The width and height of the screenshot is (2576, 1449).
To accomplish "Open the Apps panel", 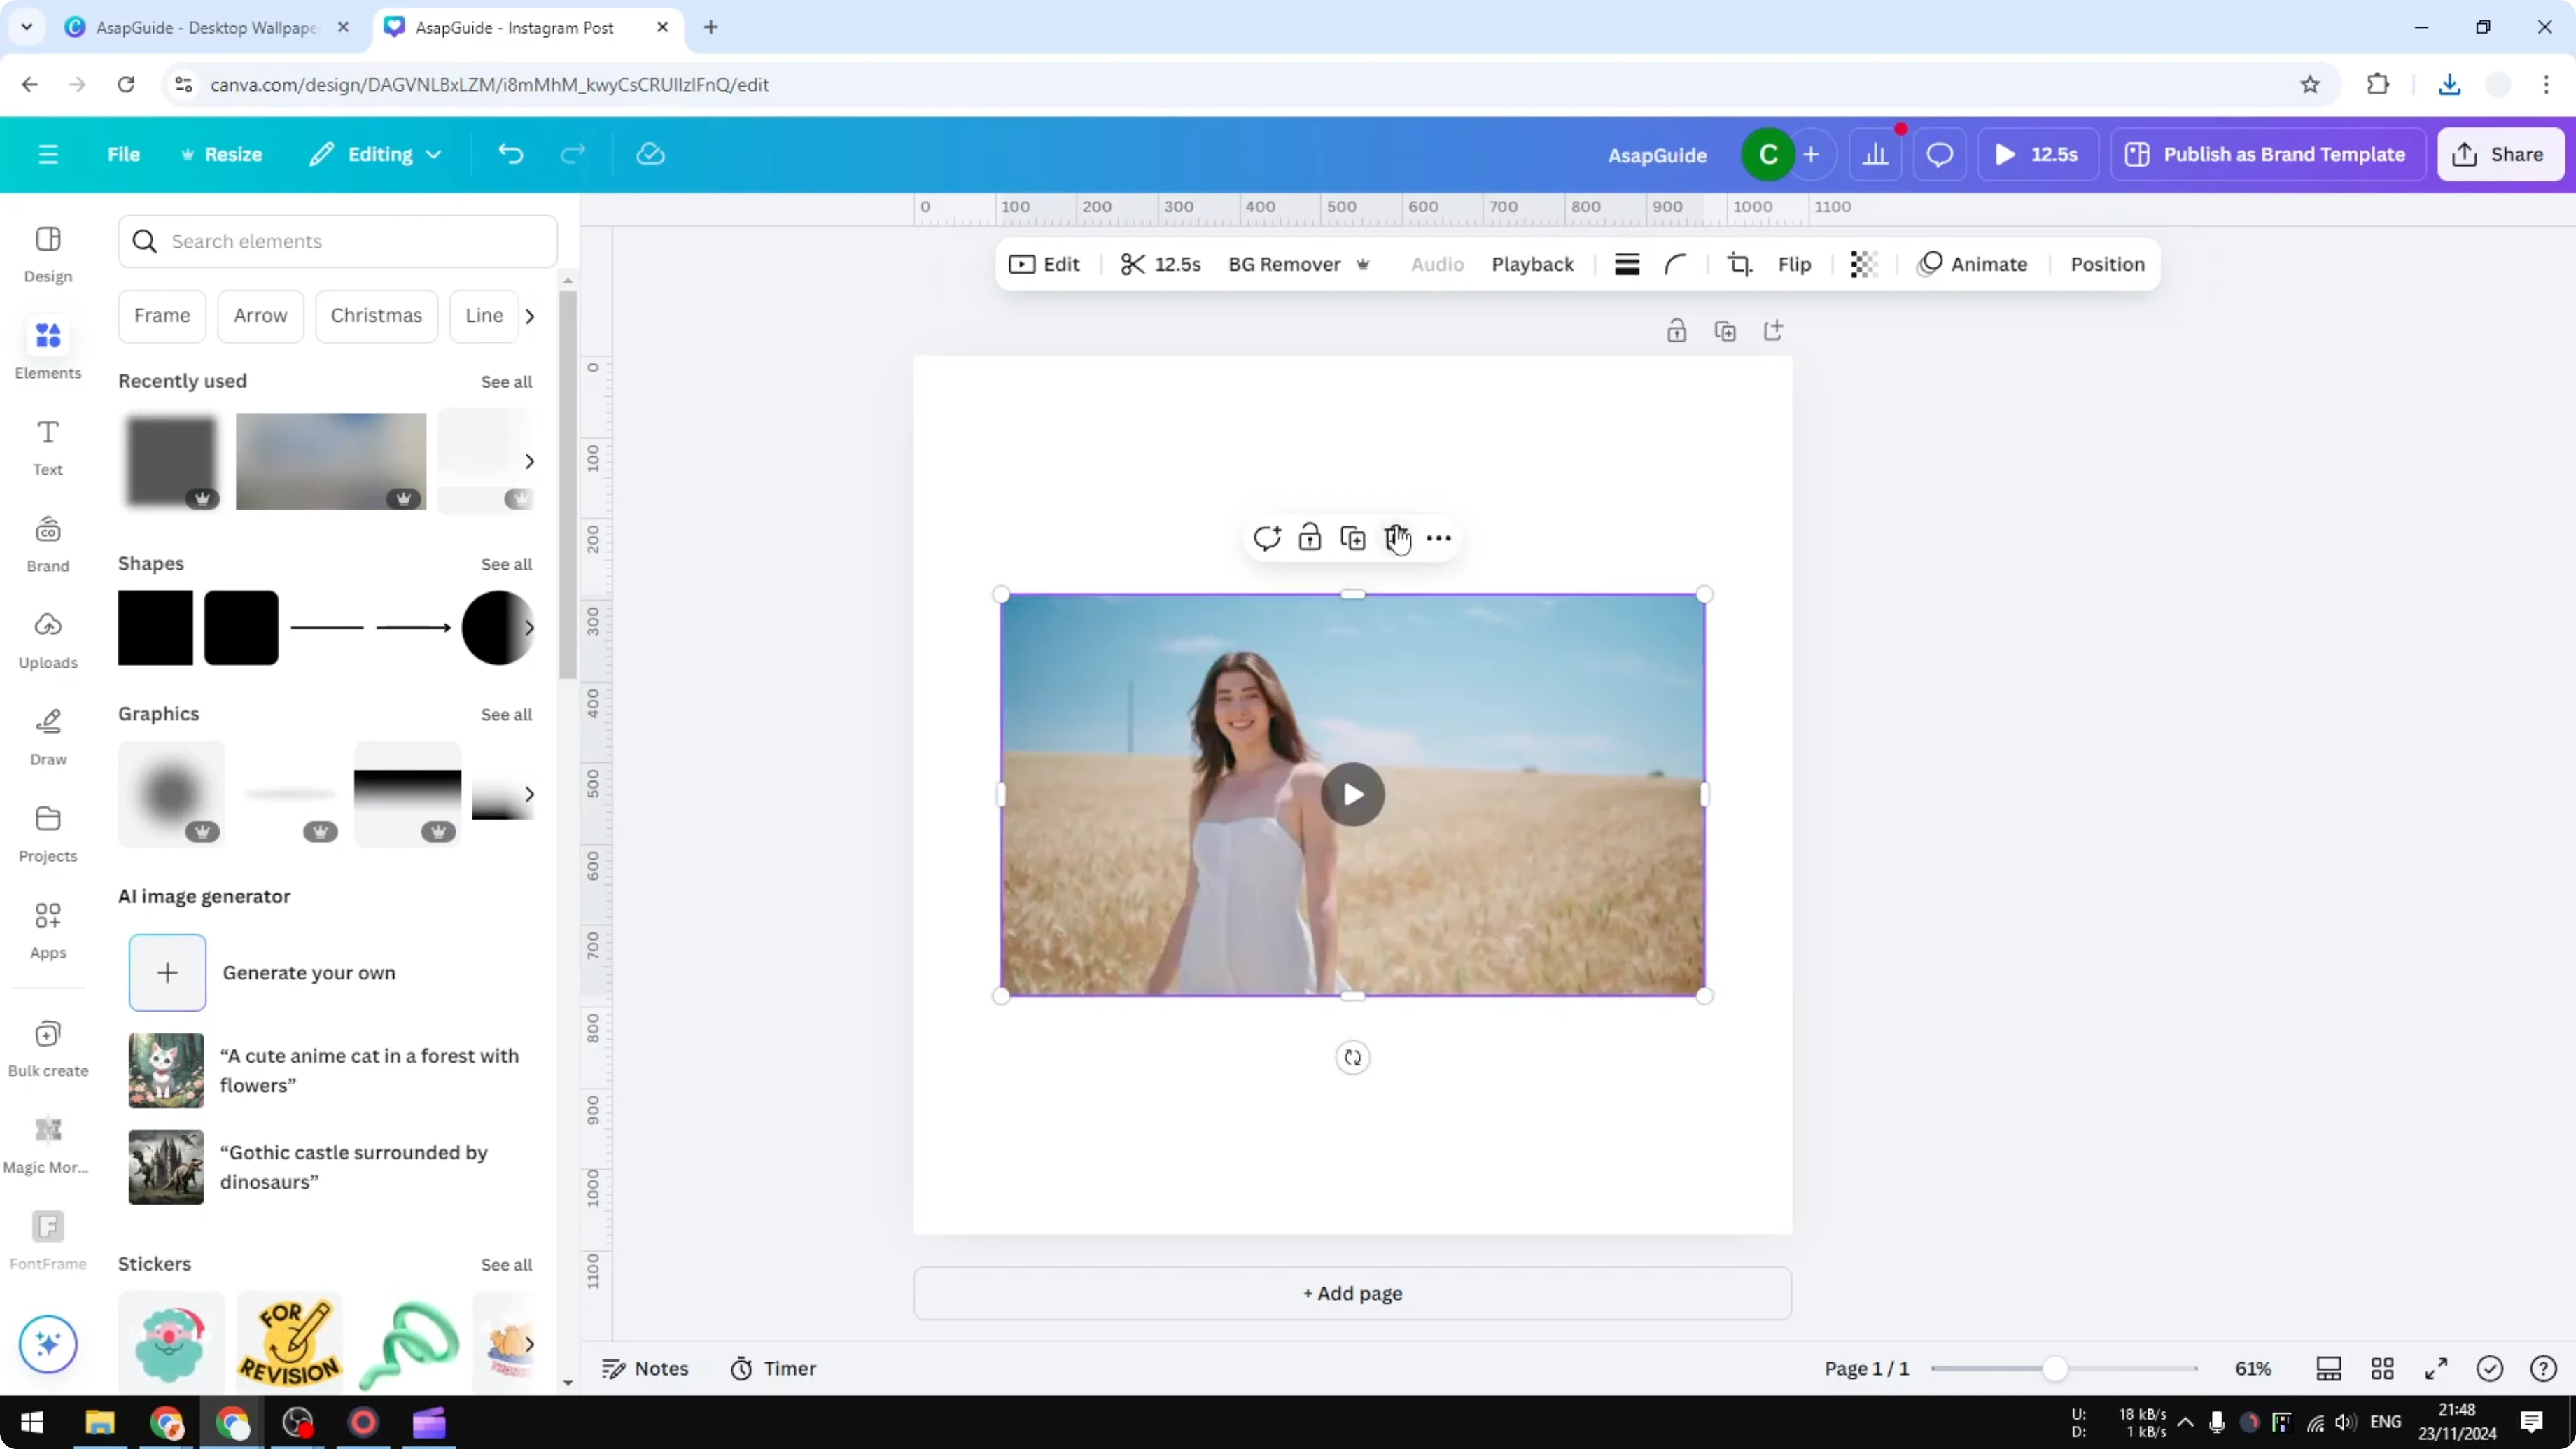I will point(47,929).
